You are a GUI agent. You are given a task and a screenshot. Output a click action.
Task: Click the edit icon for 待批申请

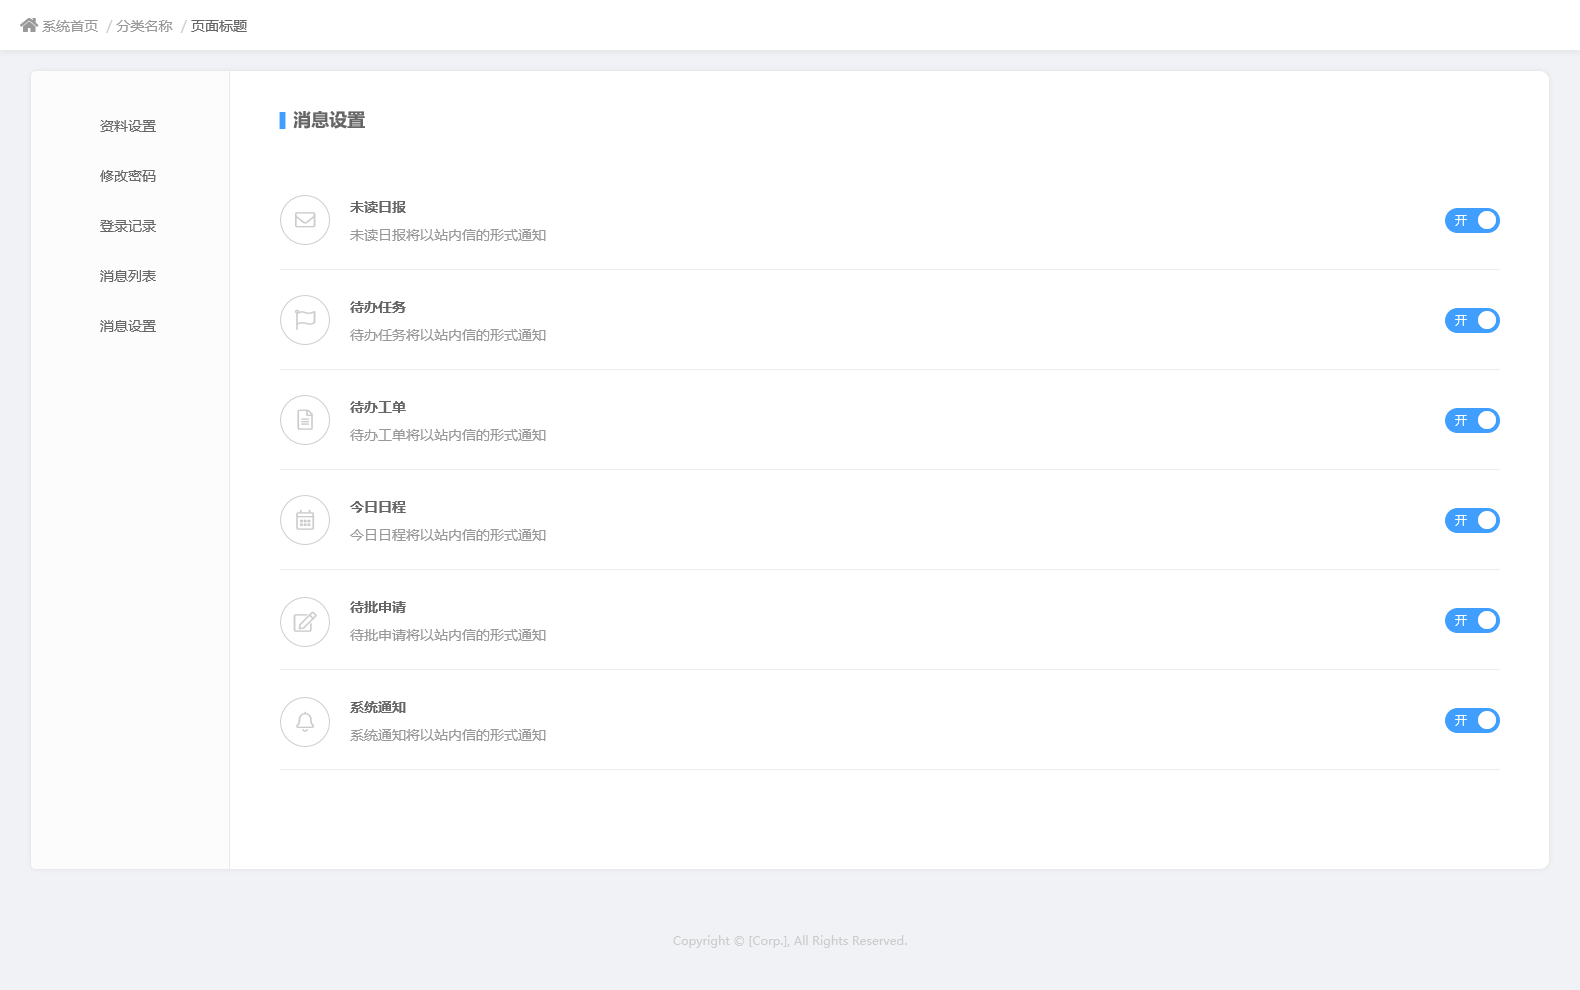pyautogui.click(x=305, y=622)
